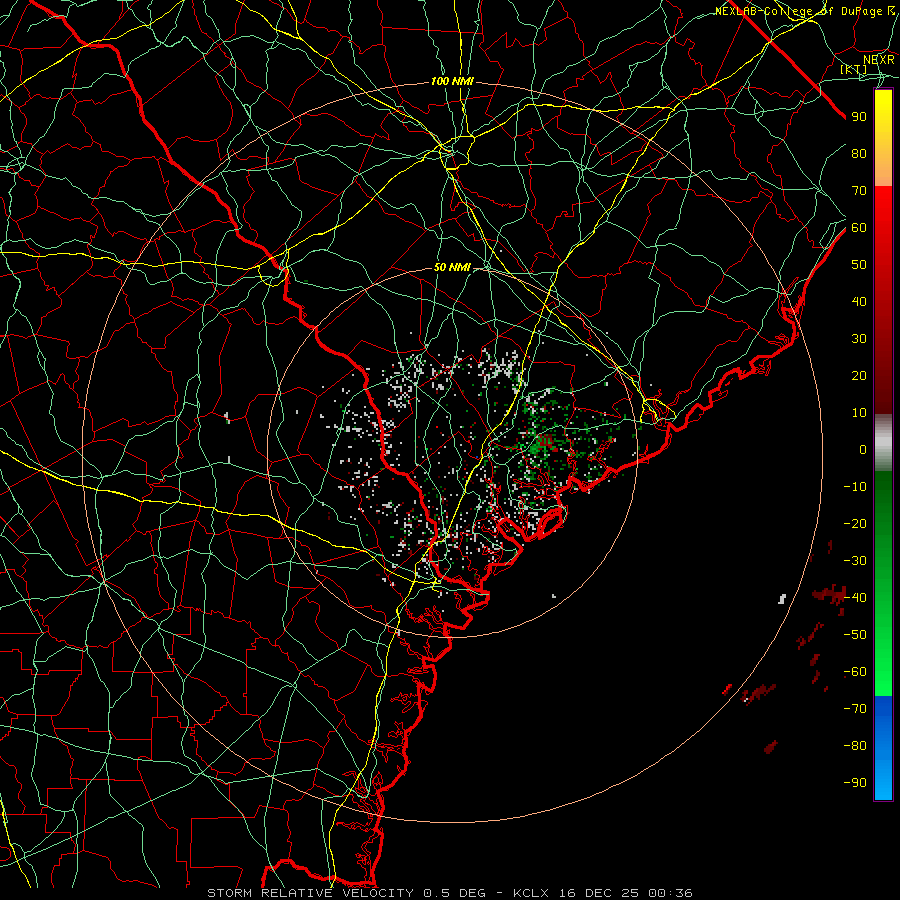Image resolution: width=900 pixels, height=900 pixels.
Task: Click the -90 value on the velocity scale
Action: tap(855, 783)
